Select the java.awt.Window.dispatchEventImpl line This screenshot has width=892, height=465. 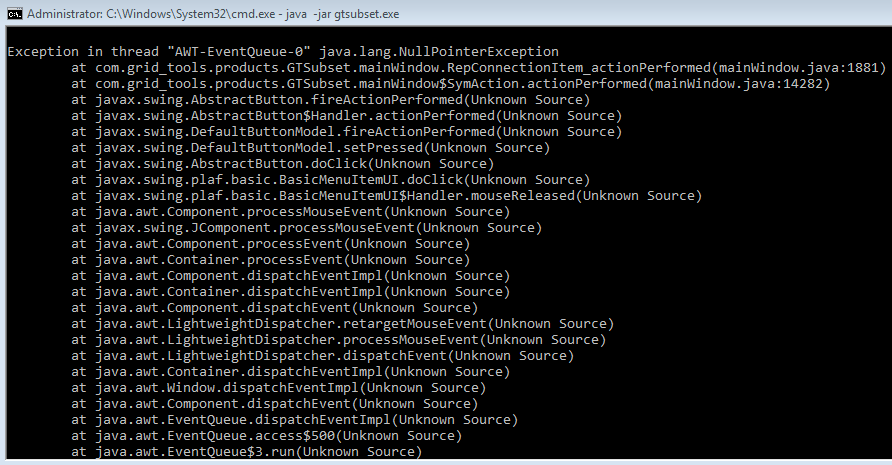(286, 387)
